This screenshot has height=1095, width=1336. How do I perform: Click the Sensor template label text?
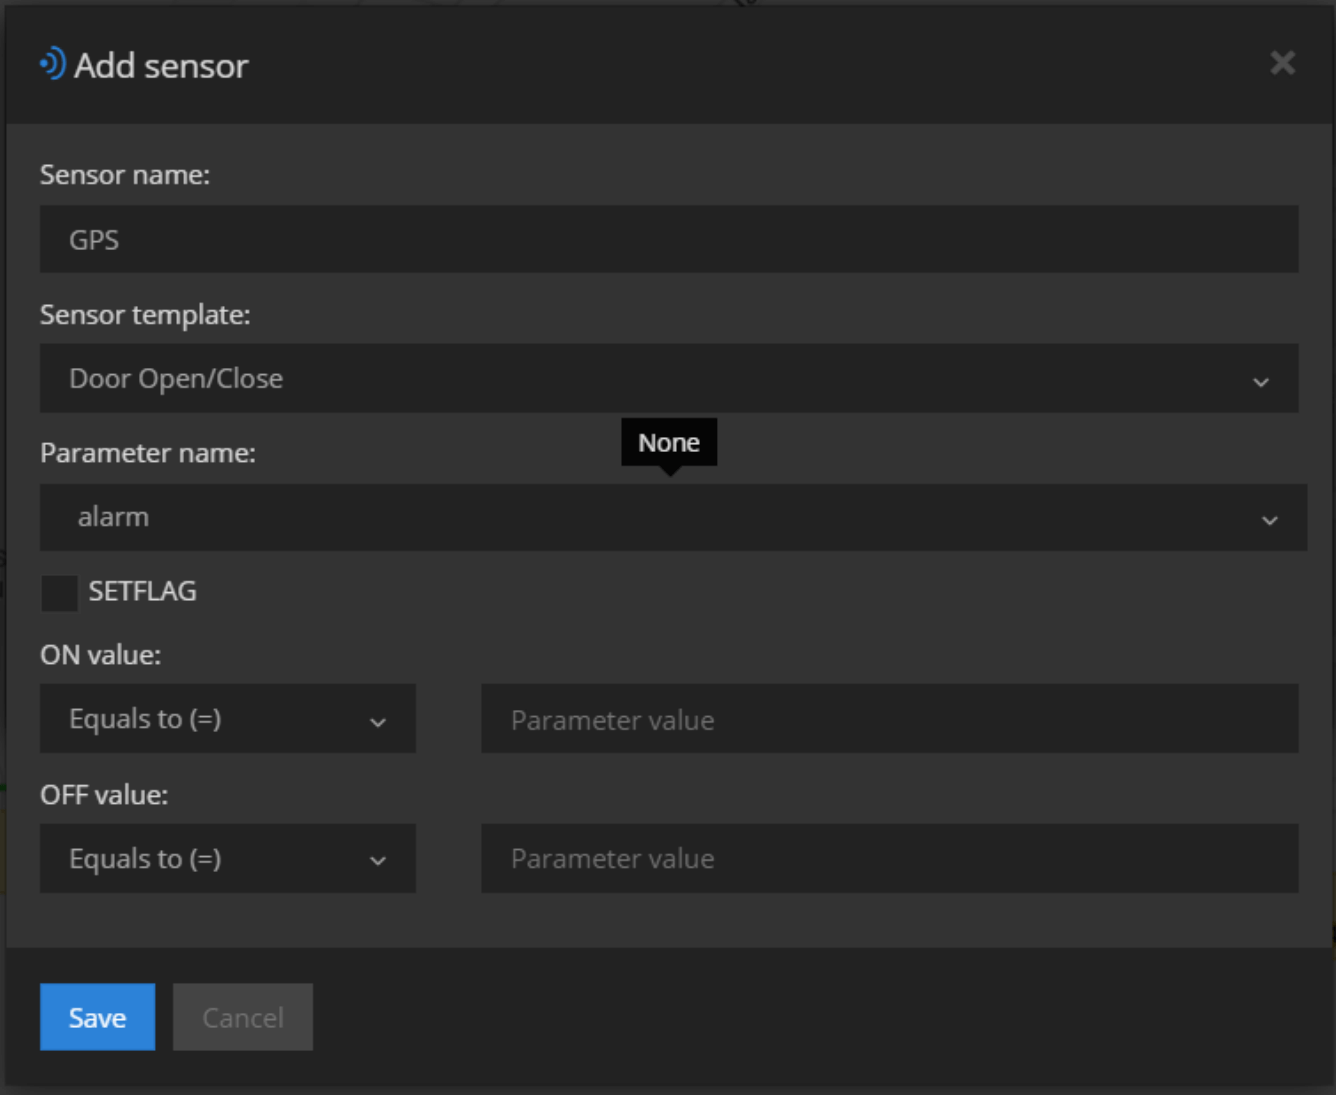click(x=145, y=315)
